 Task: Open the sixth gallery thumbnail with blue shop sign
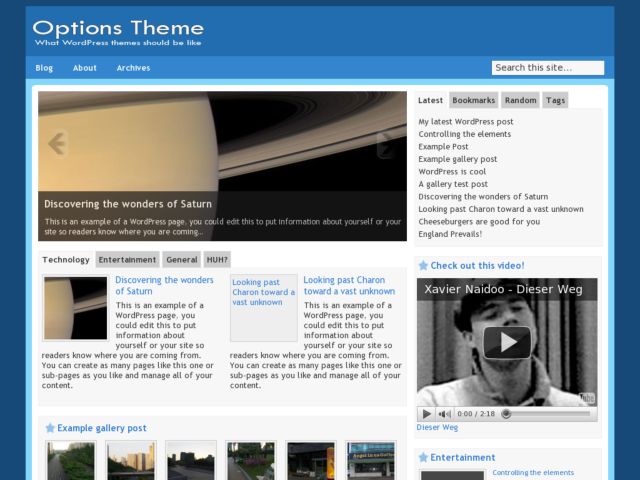pos(371,461)
